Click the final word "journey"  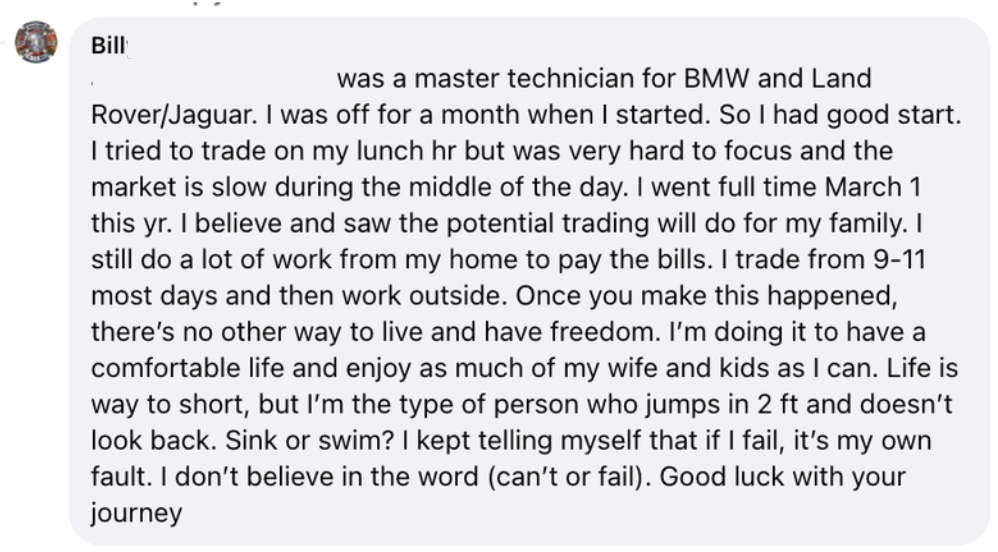(137, 514)
